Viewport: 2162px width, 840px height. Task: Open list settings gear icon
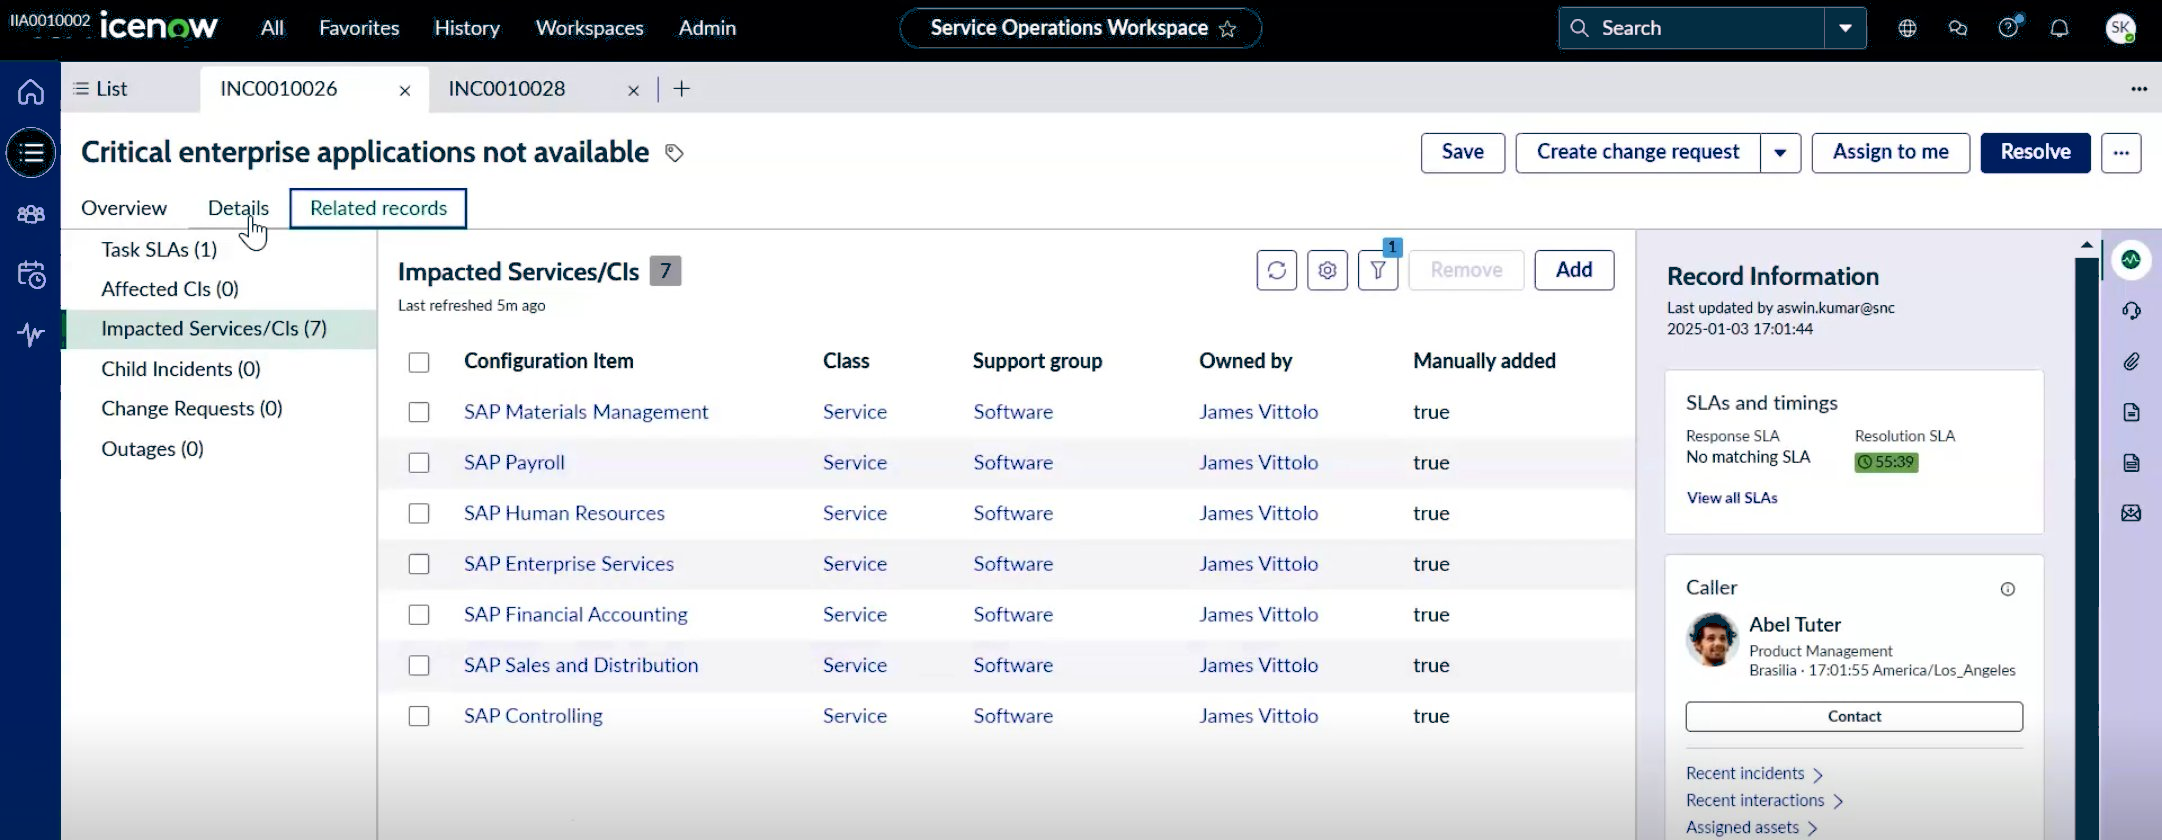pyautogui.click(x=1327, y=270)
